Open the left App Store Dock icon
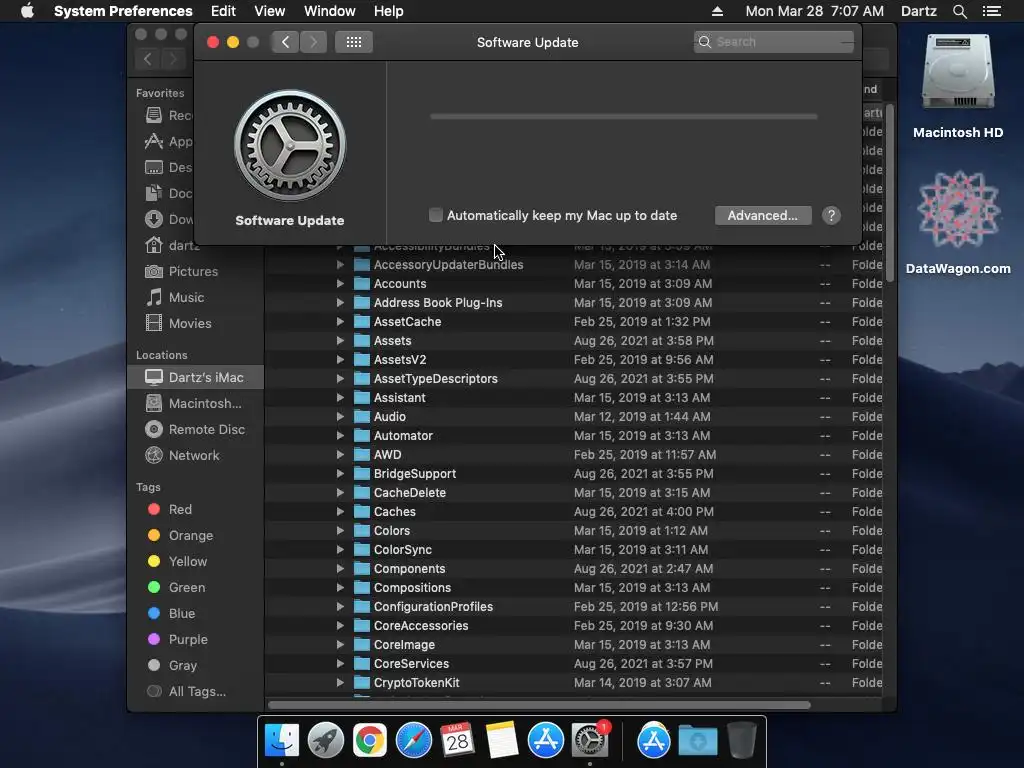1024x768 pixels. pos(545,740)
